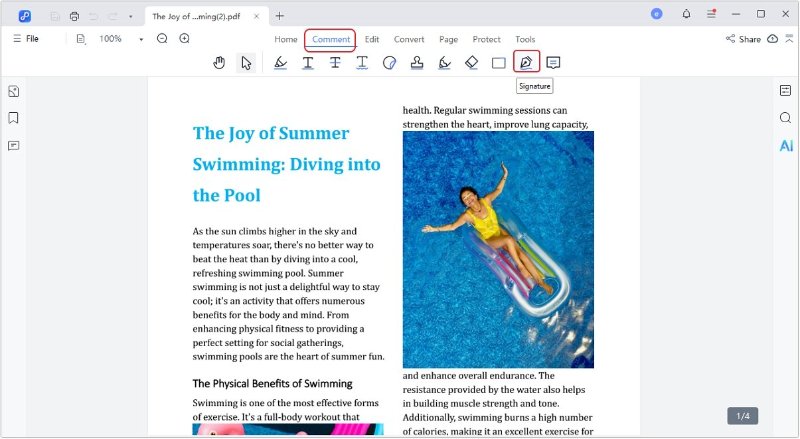Open a new tab with plus button
Screen dimensions: 800x439
tap(280, 16)
